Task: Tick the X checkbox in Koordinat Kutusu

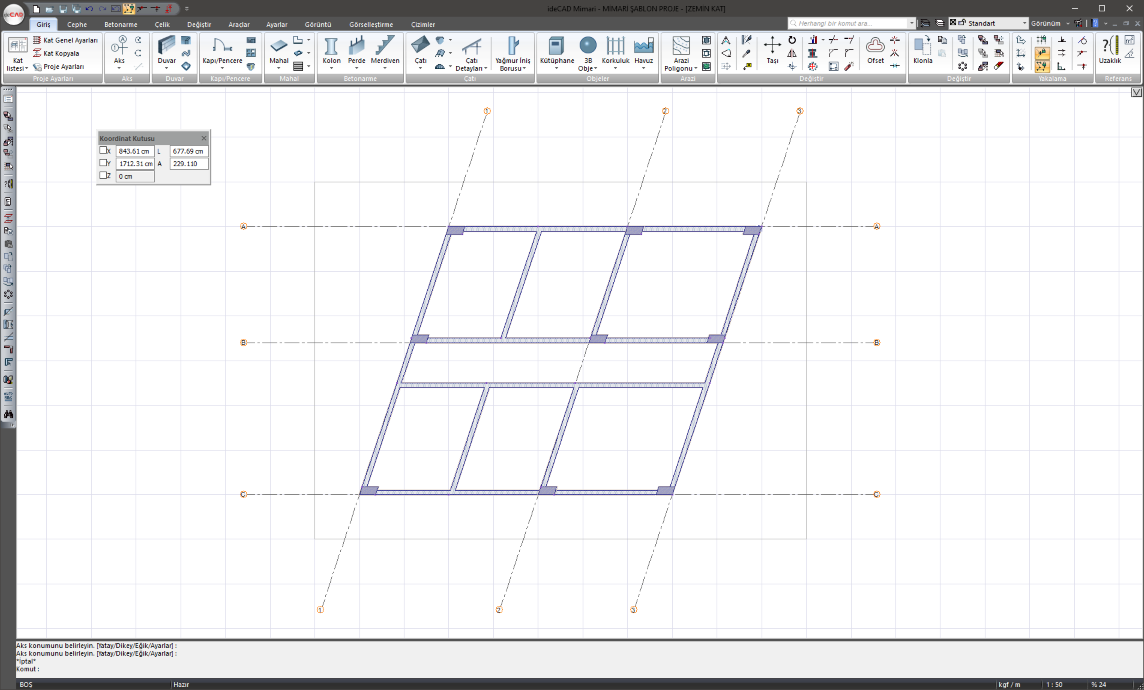Action: pos(103,151)
